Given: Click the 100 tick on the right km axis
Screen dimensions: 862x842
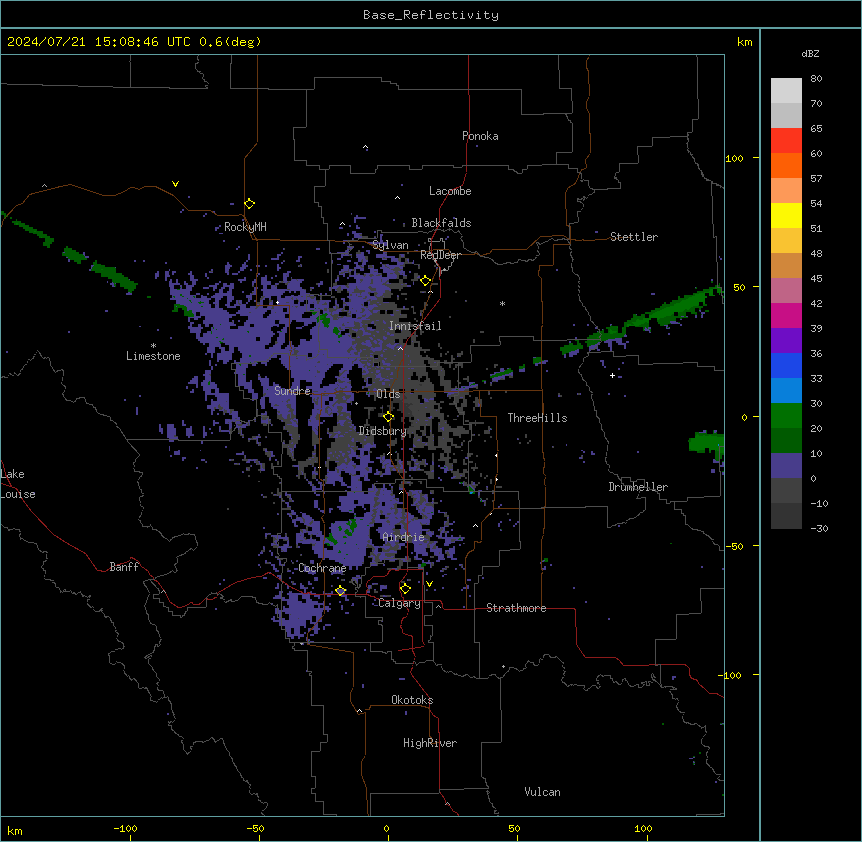Looking at the screenshot, I should (734, 158).
